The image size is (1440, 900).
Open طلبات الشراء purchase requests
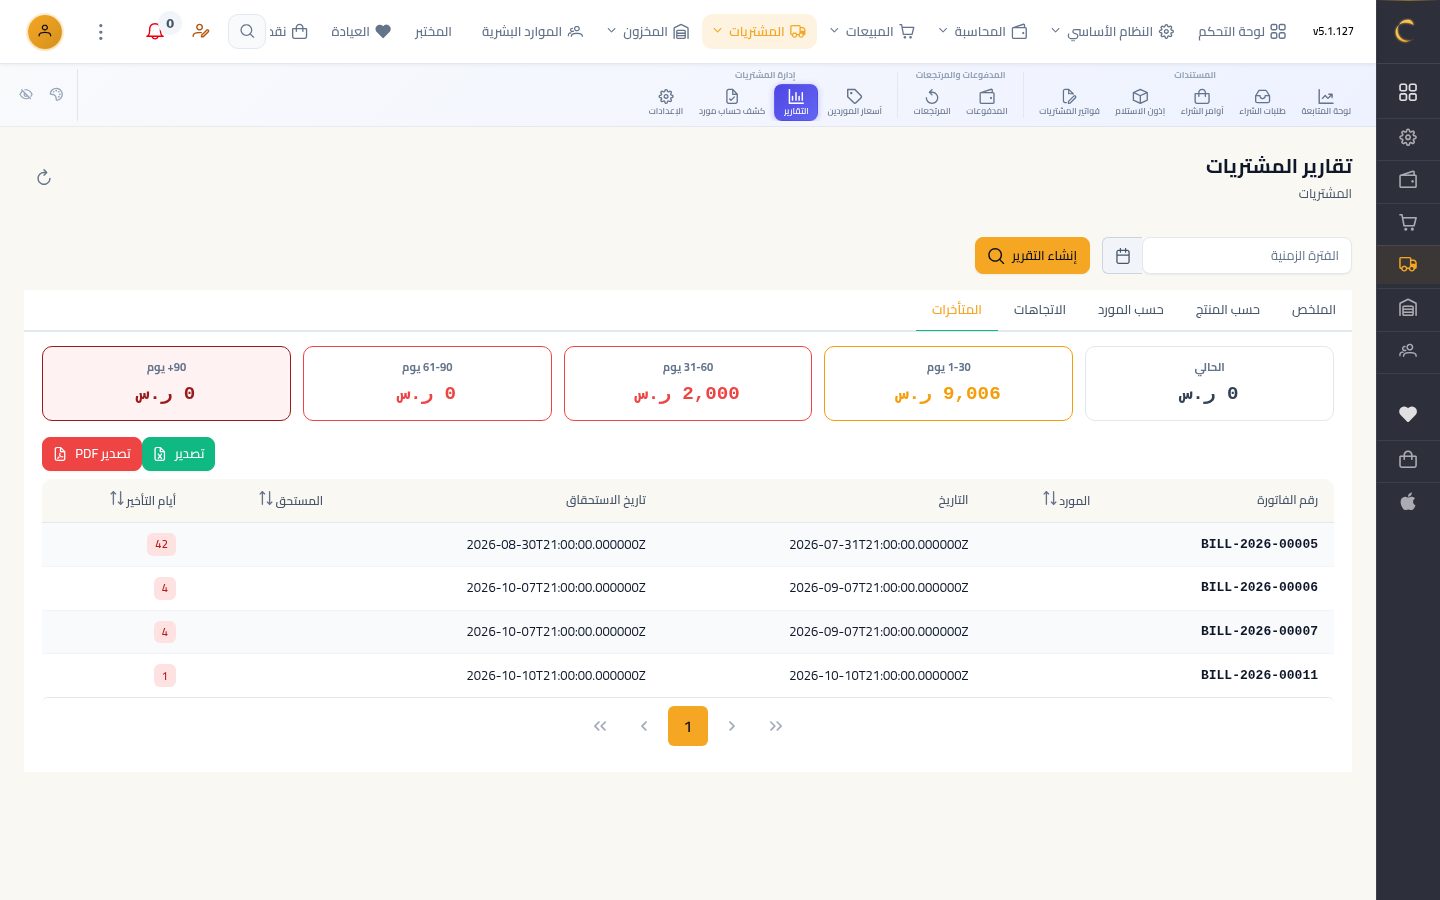coord(1262,102)
